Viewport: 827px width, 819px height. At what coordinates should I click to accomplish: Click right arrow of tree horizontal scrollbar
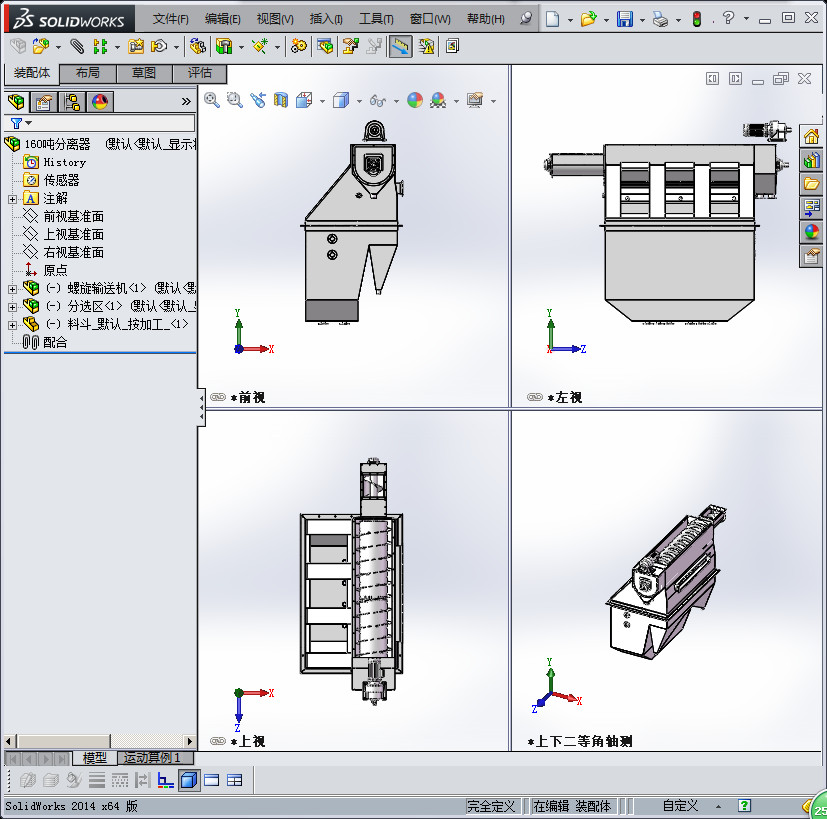(190, 741)
